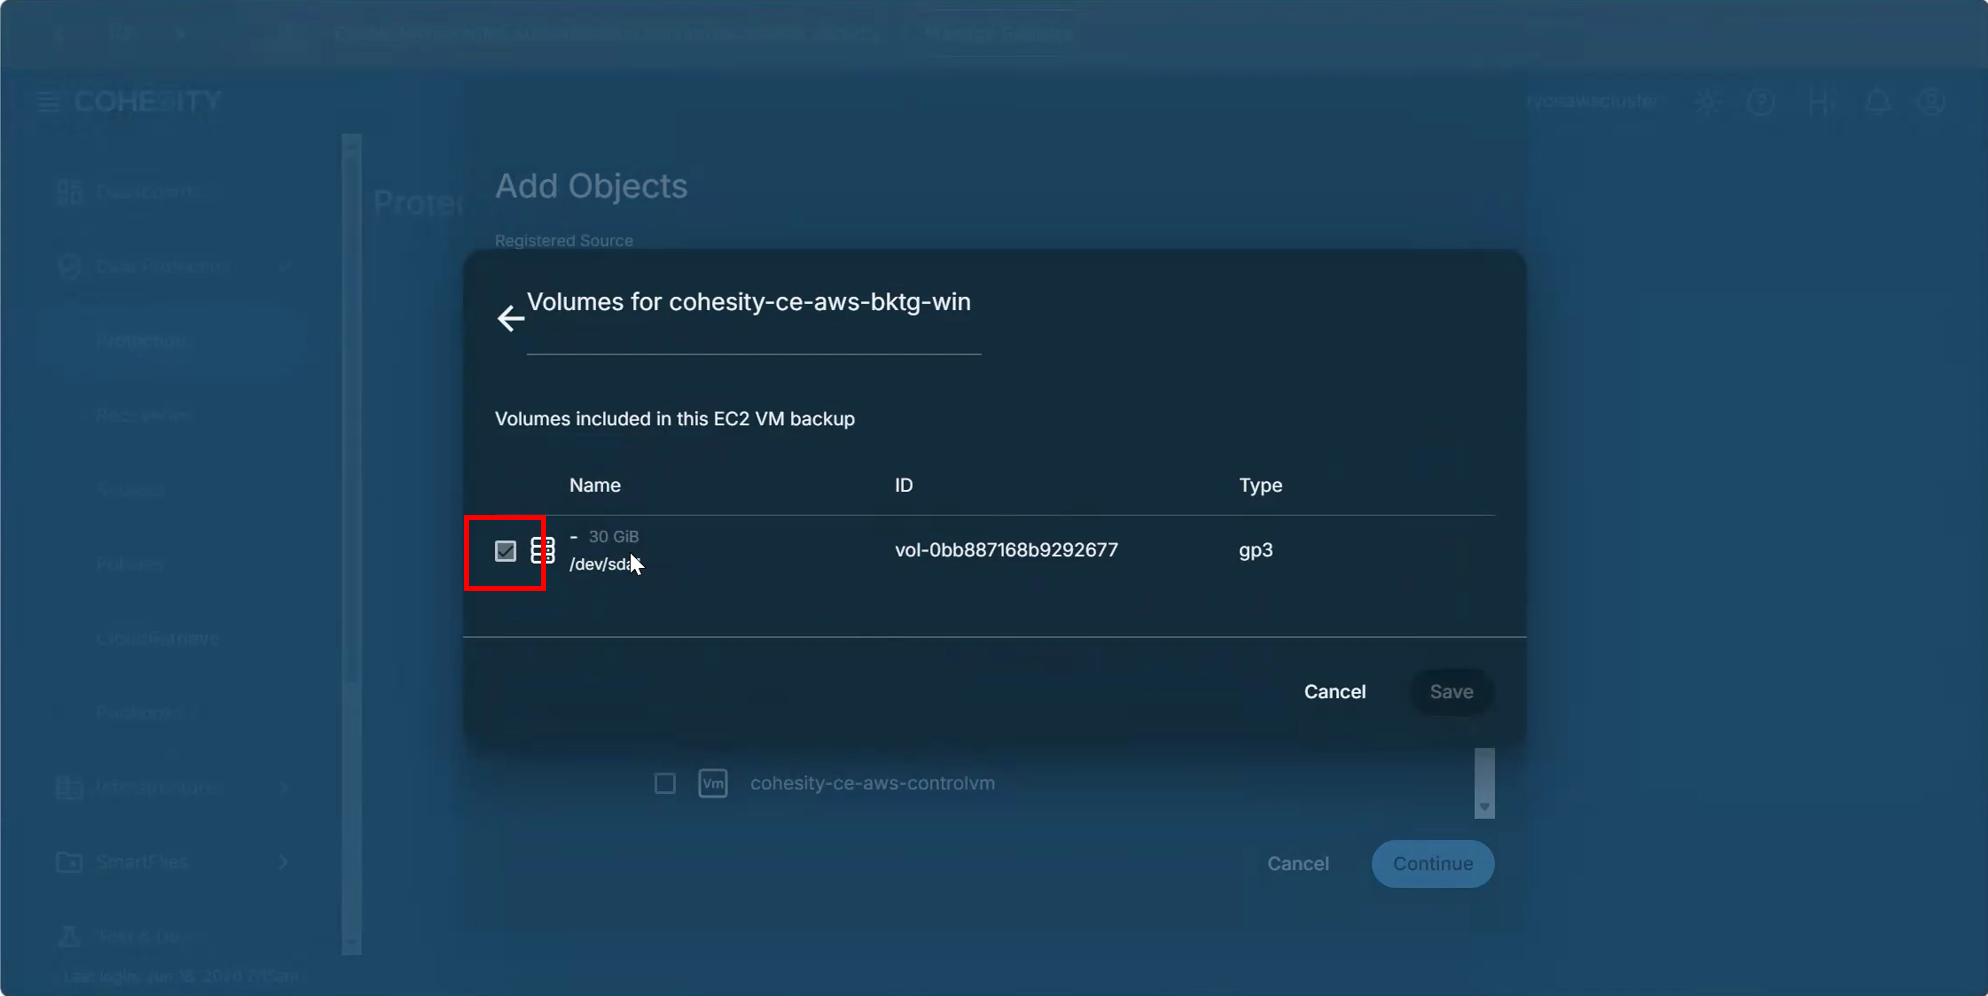1988x996 pixels.
Task: Open the help question mark icon
Action: (x=1761, y=101)
